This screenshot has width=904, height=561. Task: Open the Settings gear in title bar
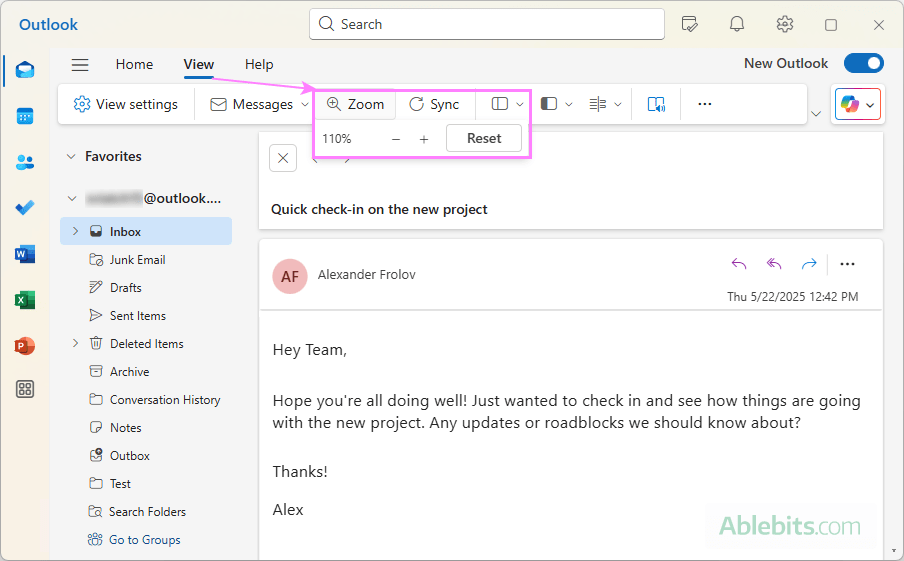coord(785,24)
